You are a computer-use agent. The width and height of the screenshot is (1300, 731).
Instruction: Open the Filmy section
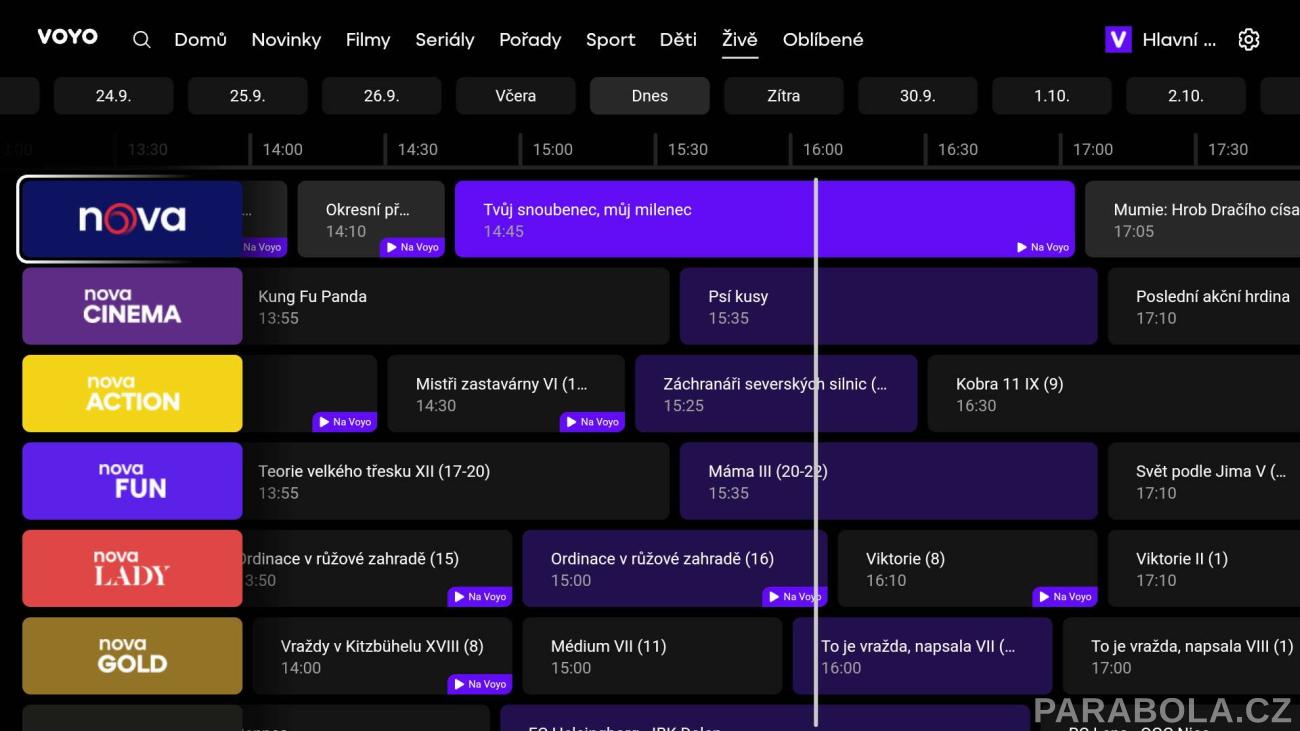tap(368, 40)
